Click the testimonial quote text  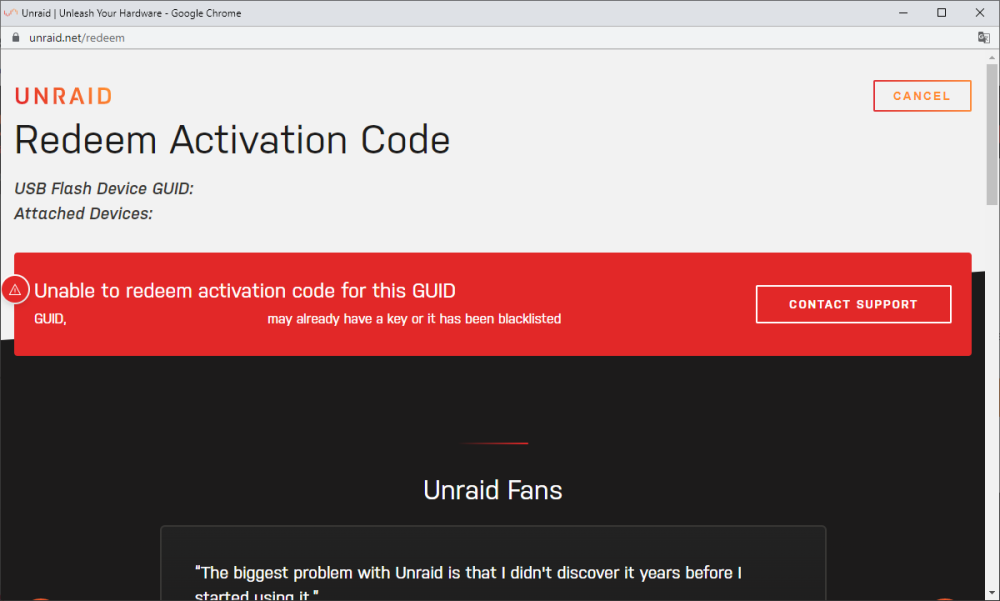[468, 582]
